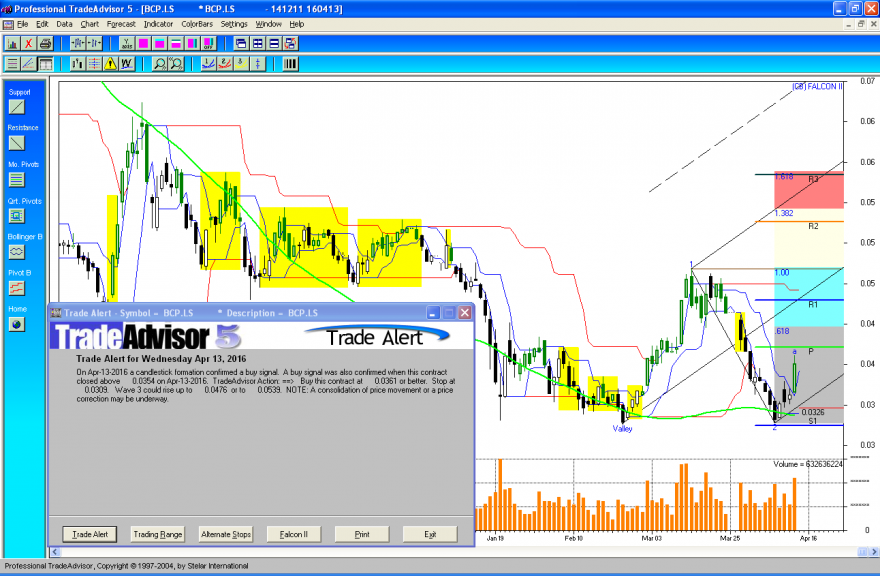
Task: Toggle Pivot B in the sidebar
Action: click(x=17, y=288)
